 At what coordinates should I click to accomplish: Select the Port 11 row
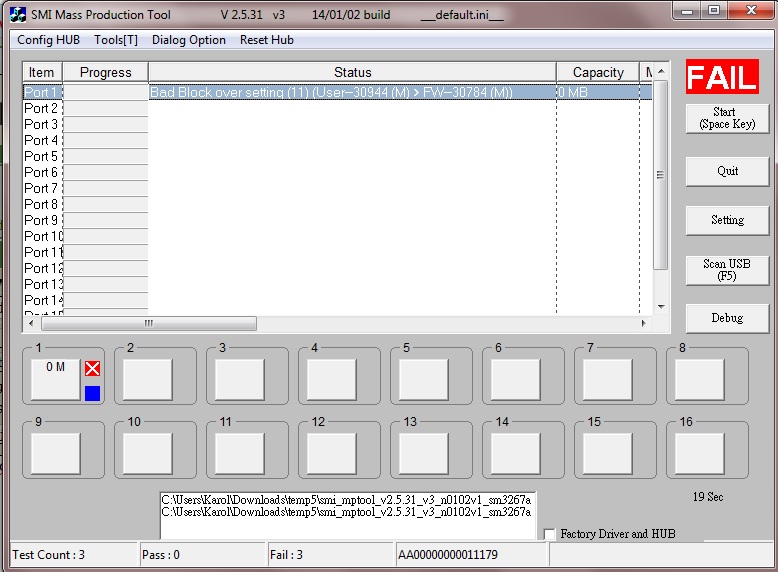click(337, 253)
